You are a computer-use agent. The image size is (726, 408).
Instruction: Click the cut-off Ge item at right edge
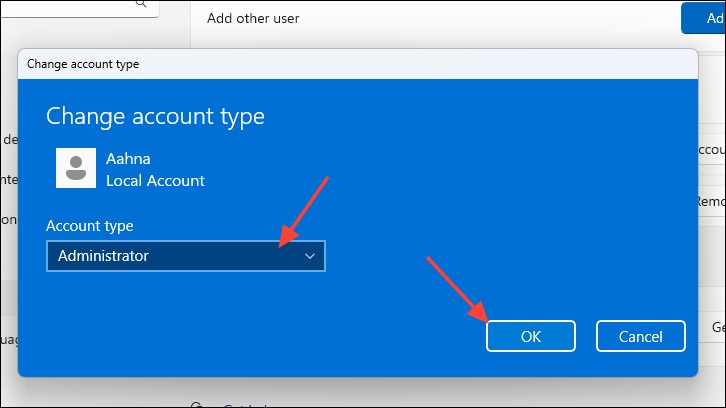(x=719, y=327)
